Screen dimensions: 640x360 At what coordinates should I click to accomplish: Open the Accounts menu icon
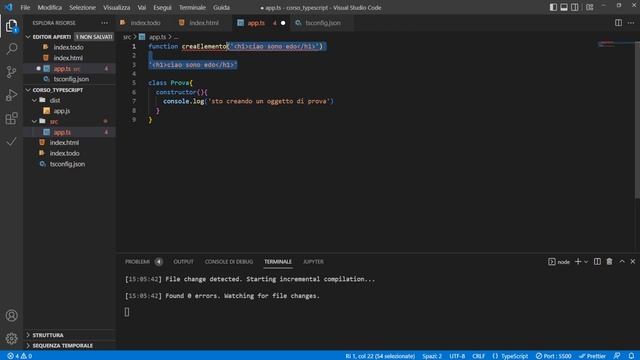[x=11, y=316]
